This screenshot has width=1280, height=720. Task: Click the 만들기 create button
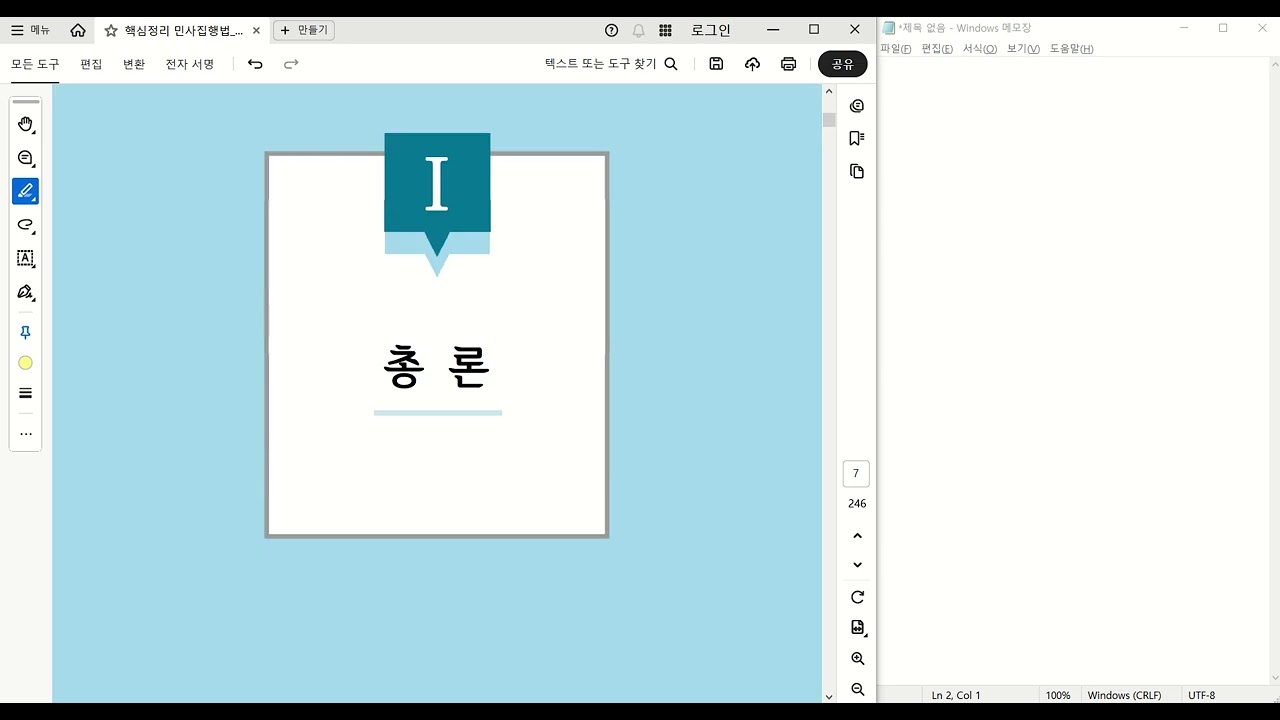pos(304,30)
